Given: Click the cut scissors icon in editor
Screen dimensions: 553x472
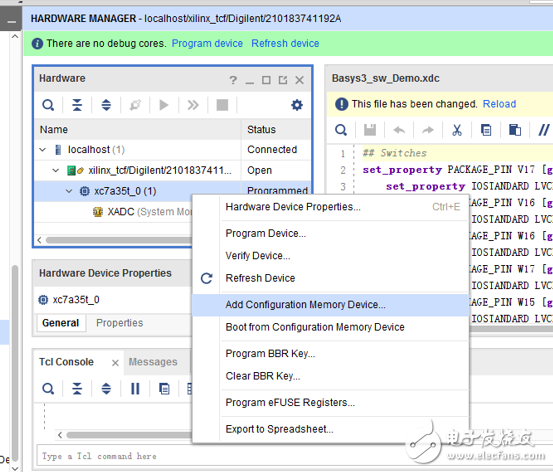Looking at the screenshot, I should tap(457, 130).
